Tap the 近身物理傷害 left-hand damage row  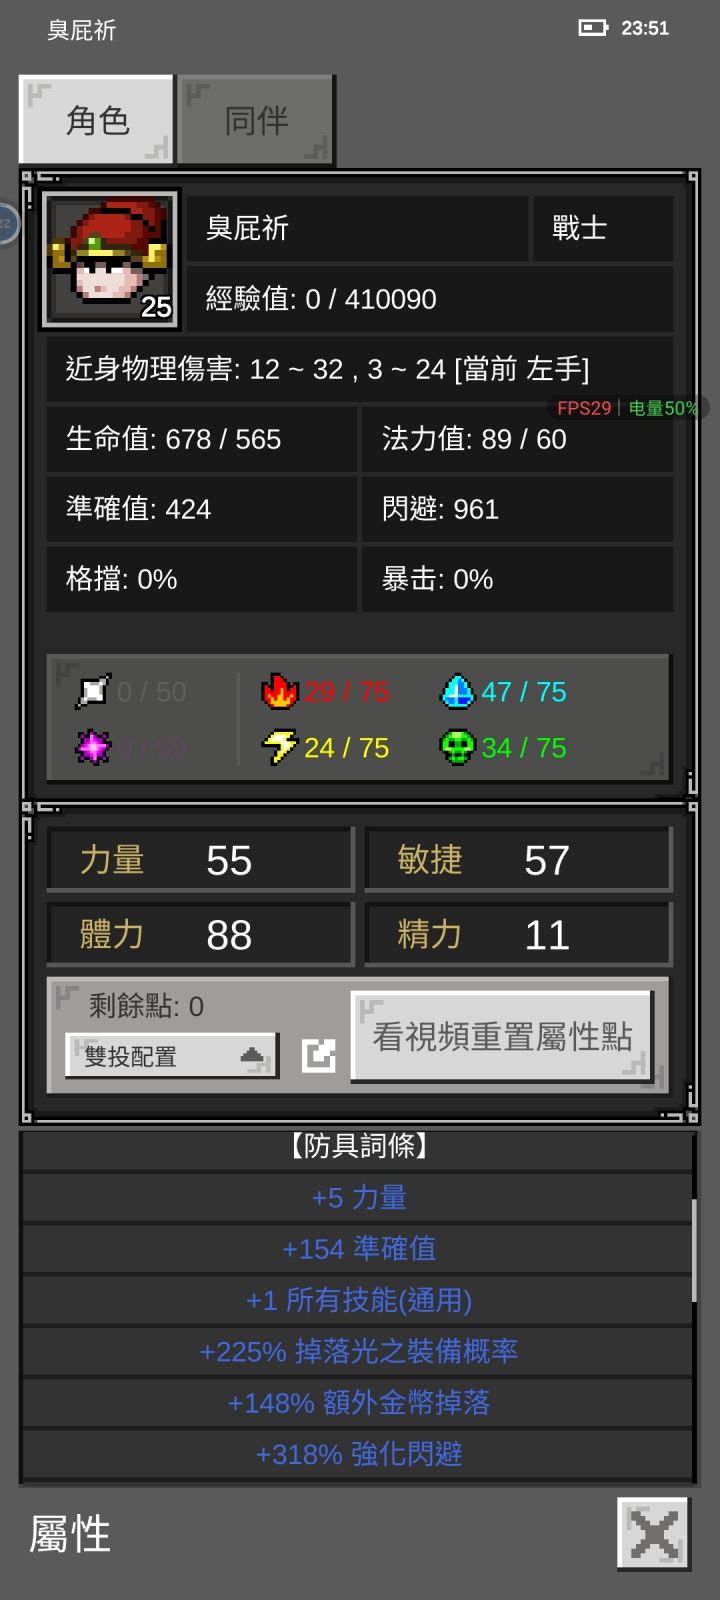pos(360,369)
